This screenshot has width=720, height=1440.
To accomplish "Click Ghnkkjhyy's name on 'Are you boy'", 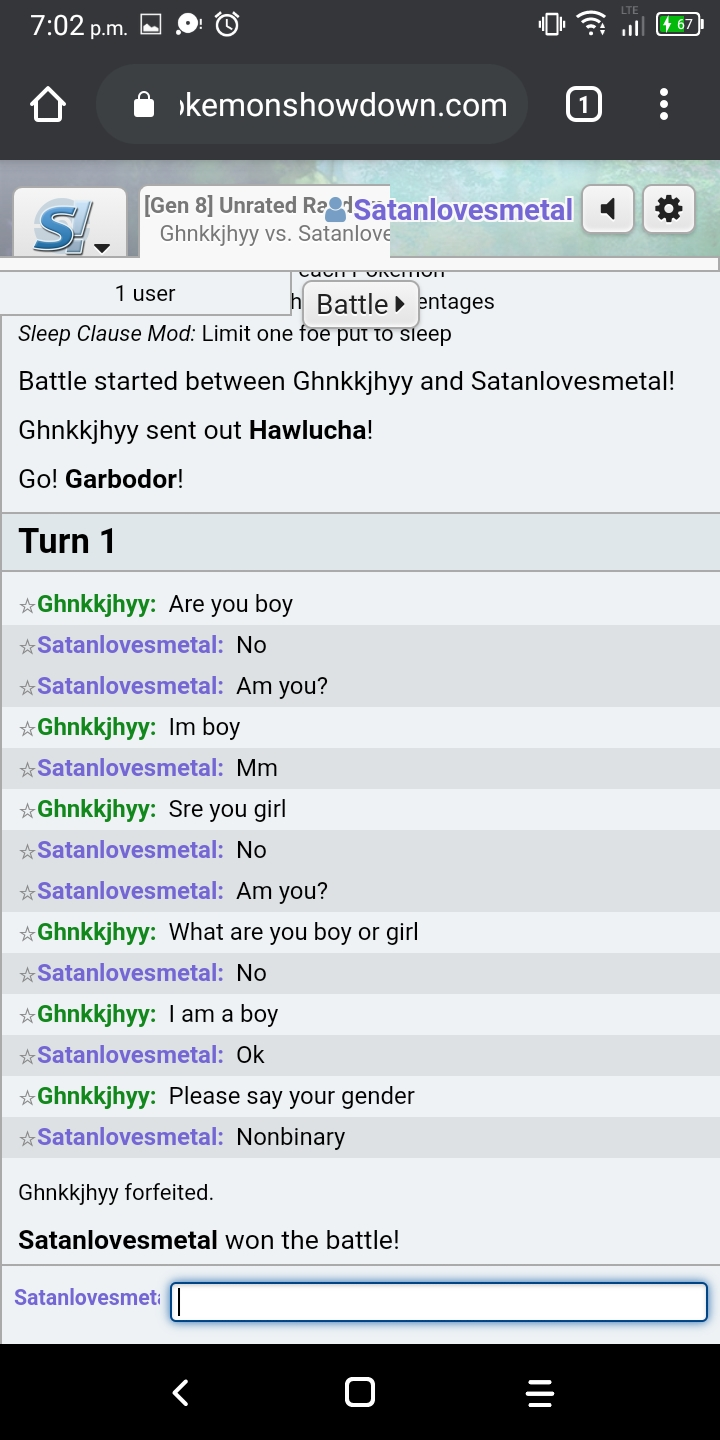I will tap(96, 604).
